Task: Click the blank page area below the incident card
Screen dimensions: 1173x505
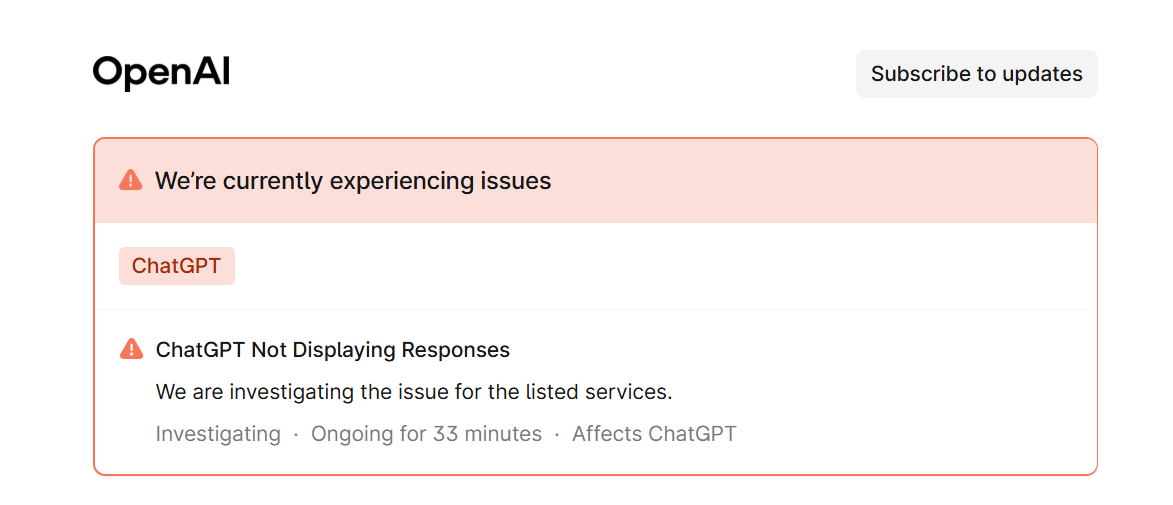Action: pyautogui.click(x=595, y=491)
